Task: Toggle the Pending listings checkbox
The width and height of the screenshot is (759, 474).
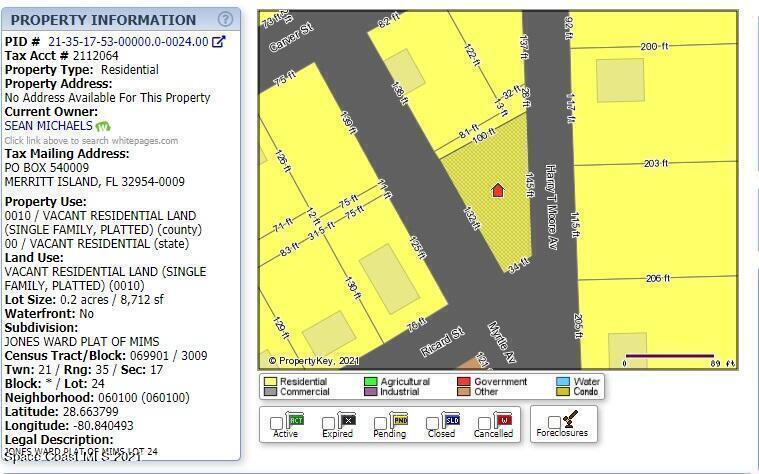Action: coord(380,424)
